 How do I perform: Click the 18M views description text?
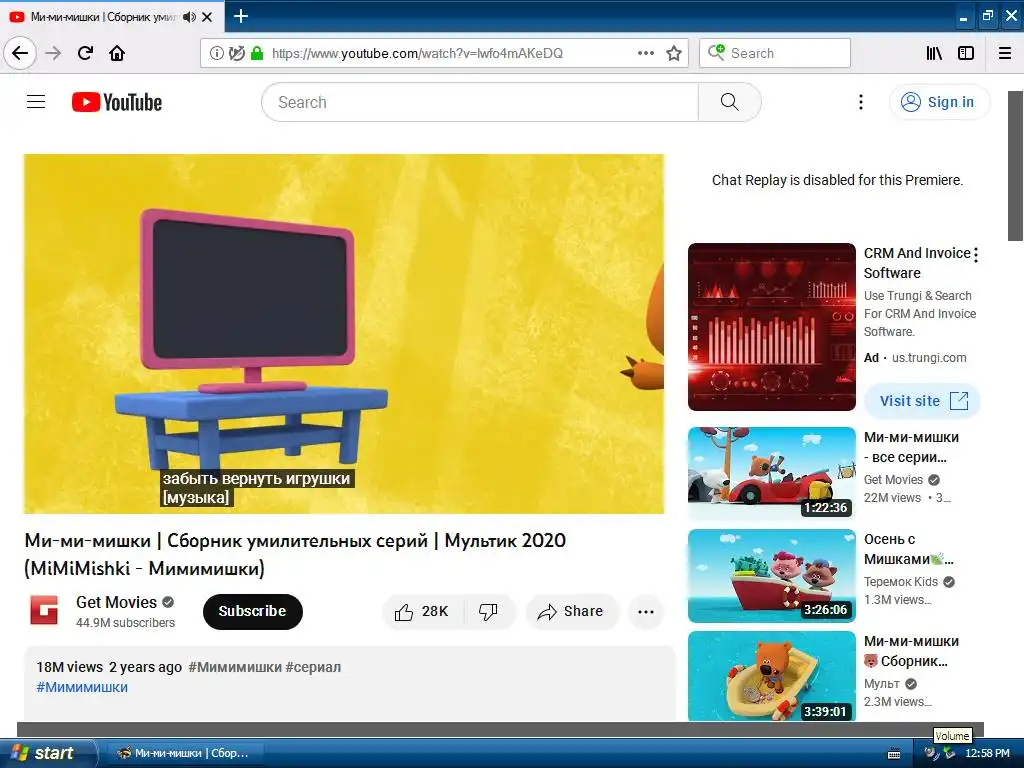[69, 667]
